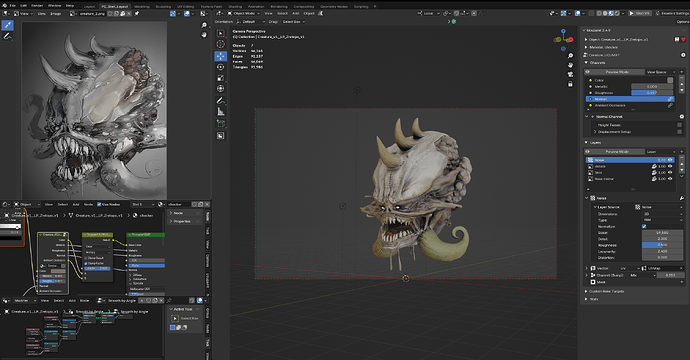This screenshot has width=690, height=360.
Task: Select the Add Cube tool in viewport toolbar
Action: (220, 124)
